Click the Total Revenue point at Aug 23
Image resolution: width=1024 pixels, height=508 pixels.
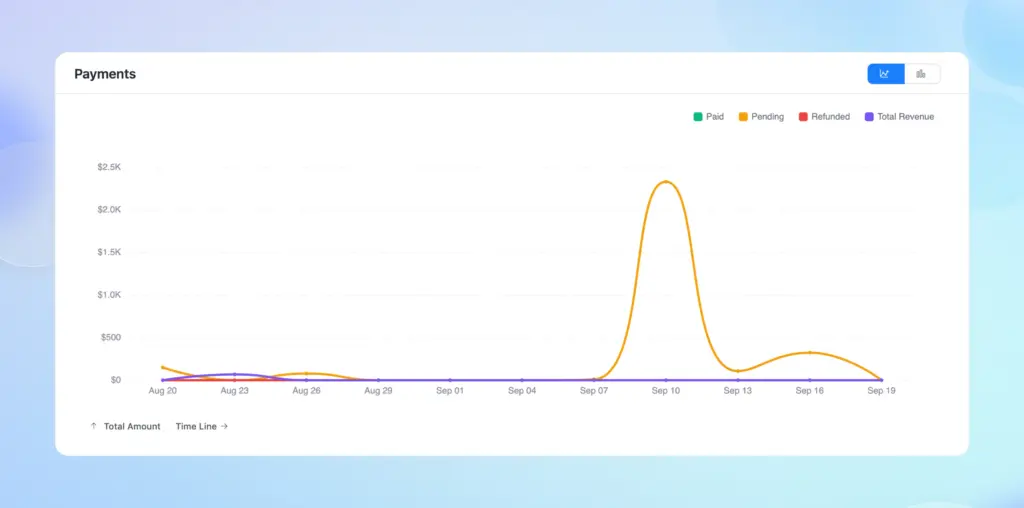[x=234, y=374]
